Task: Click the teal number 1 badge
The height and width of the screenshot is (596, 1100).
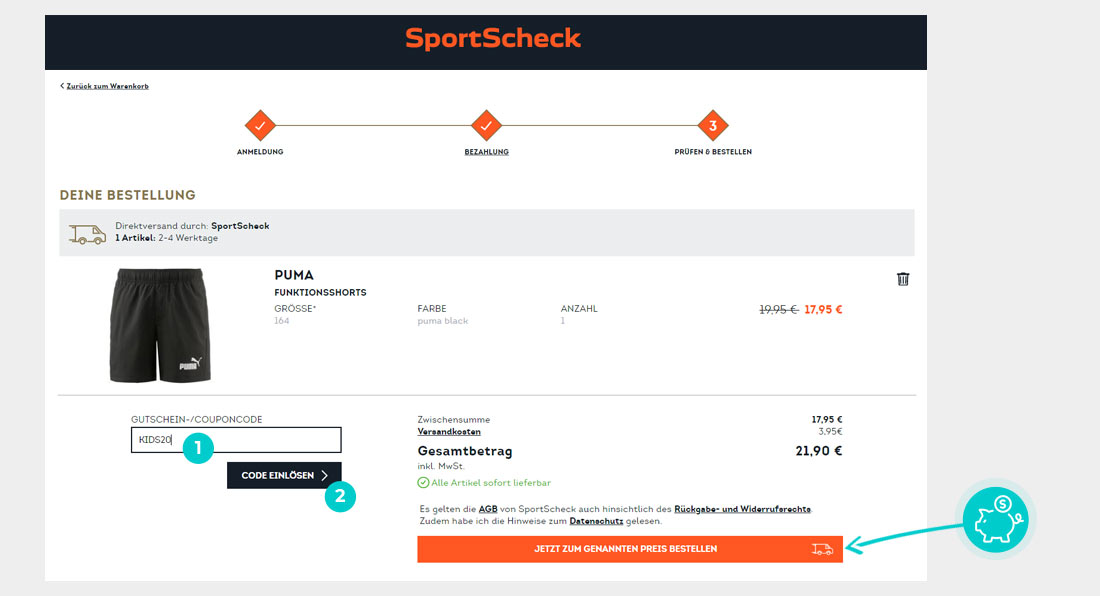Action: pyautogui.click(x=198, y=449)
